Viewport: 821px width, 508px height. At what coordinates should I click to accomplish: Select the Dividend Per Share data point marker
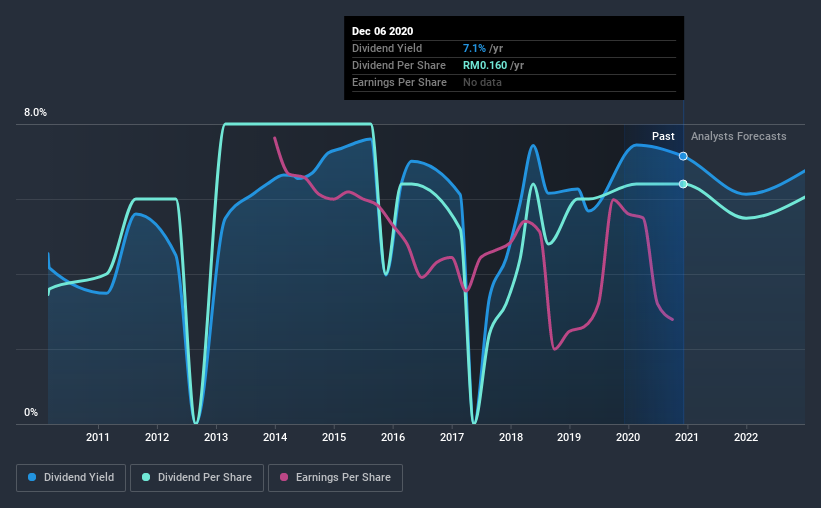pos(683,184)
